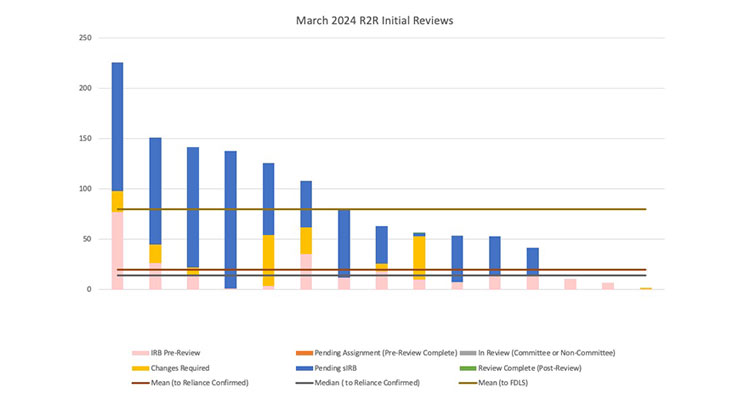
Task: Select the yellow segment of the tallest bar
Action: point(117,201)
